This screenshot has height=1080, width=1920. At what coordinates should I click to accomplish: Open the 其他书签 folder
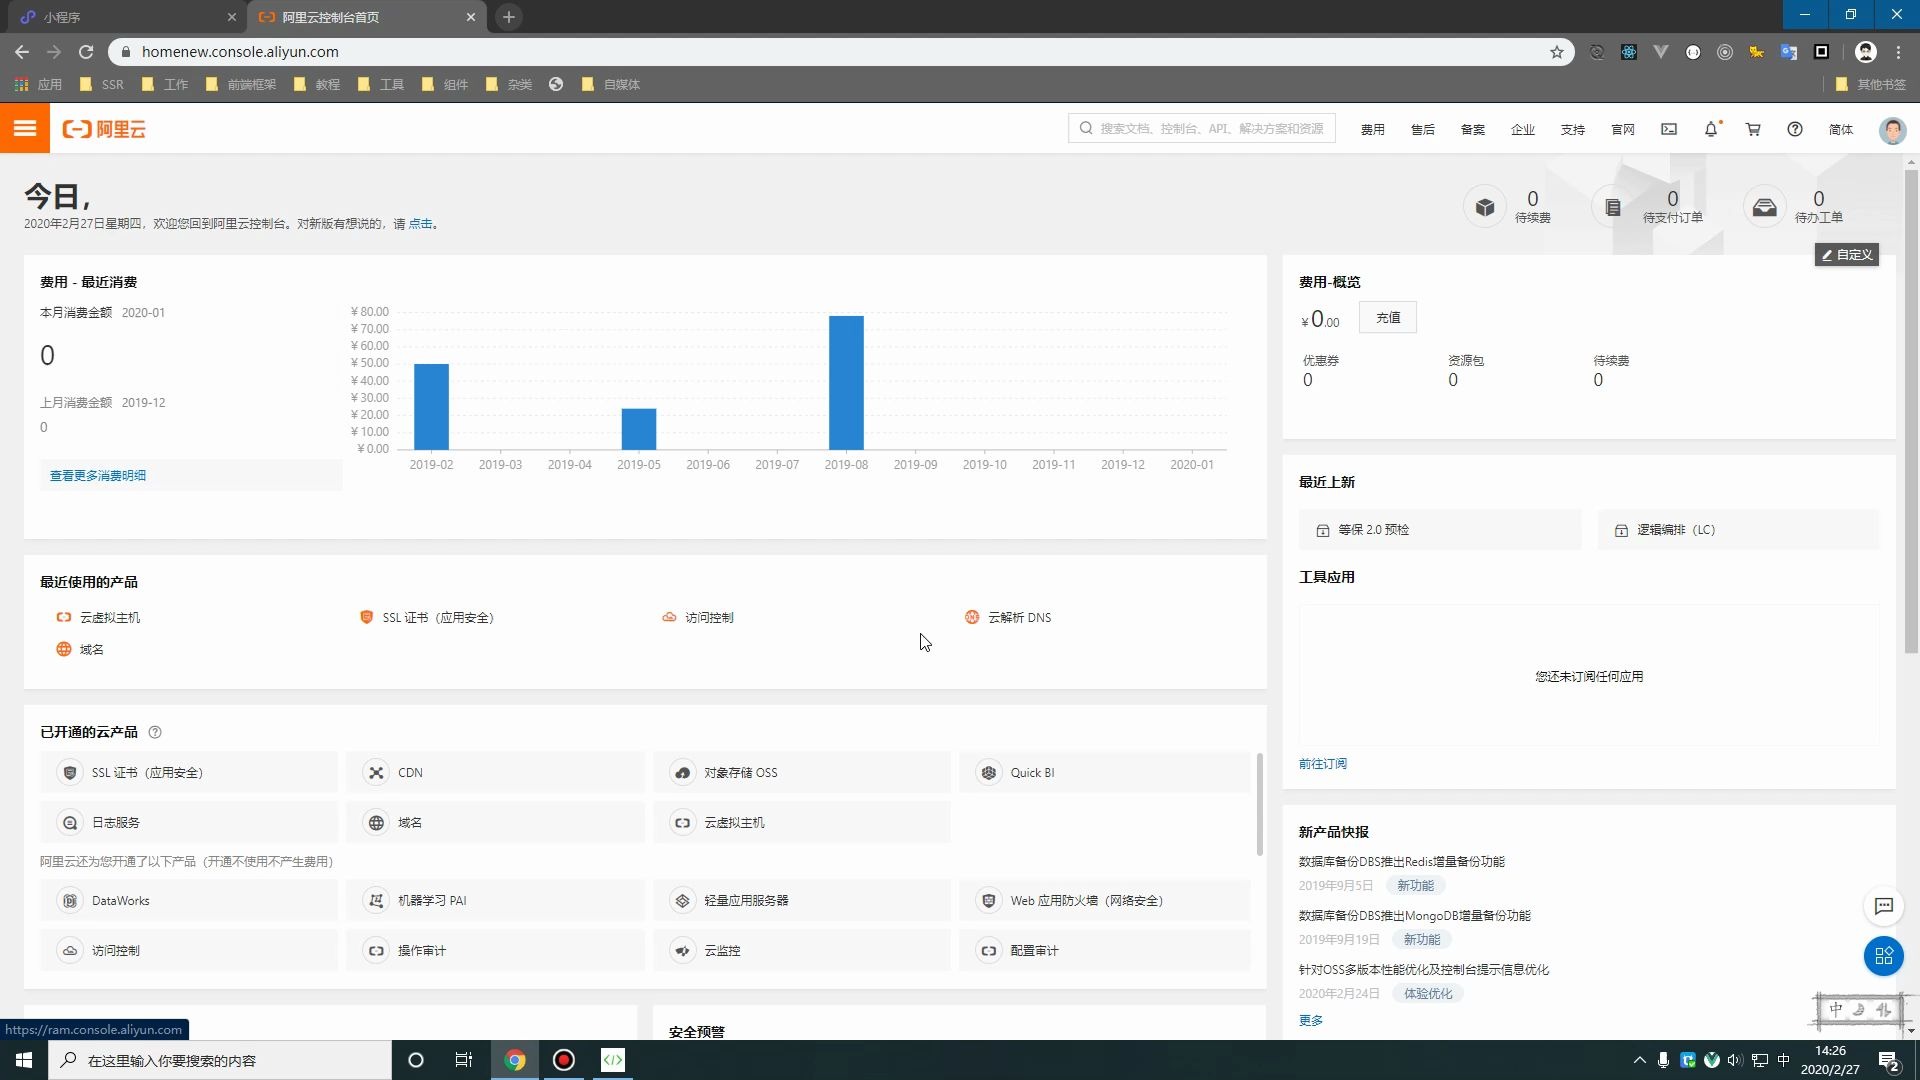coord(1871,85)
